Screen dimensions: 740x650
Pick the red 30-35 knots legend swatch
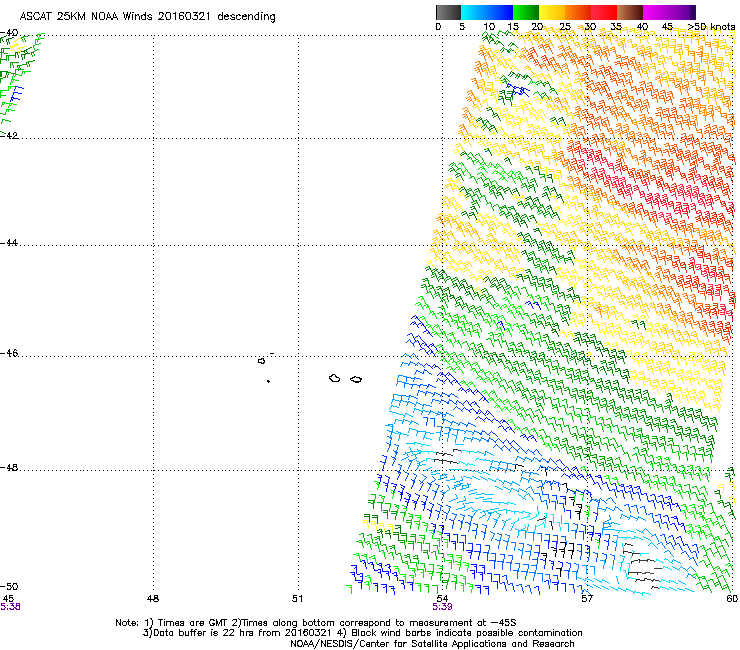[604, 12]
